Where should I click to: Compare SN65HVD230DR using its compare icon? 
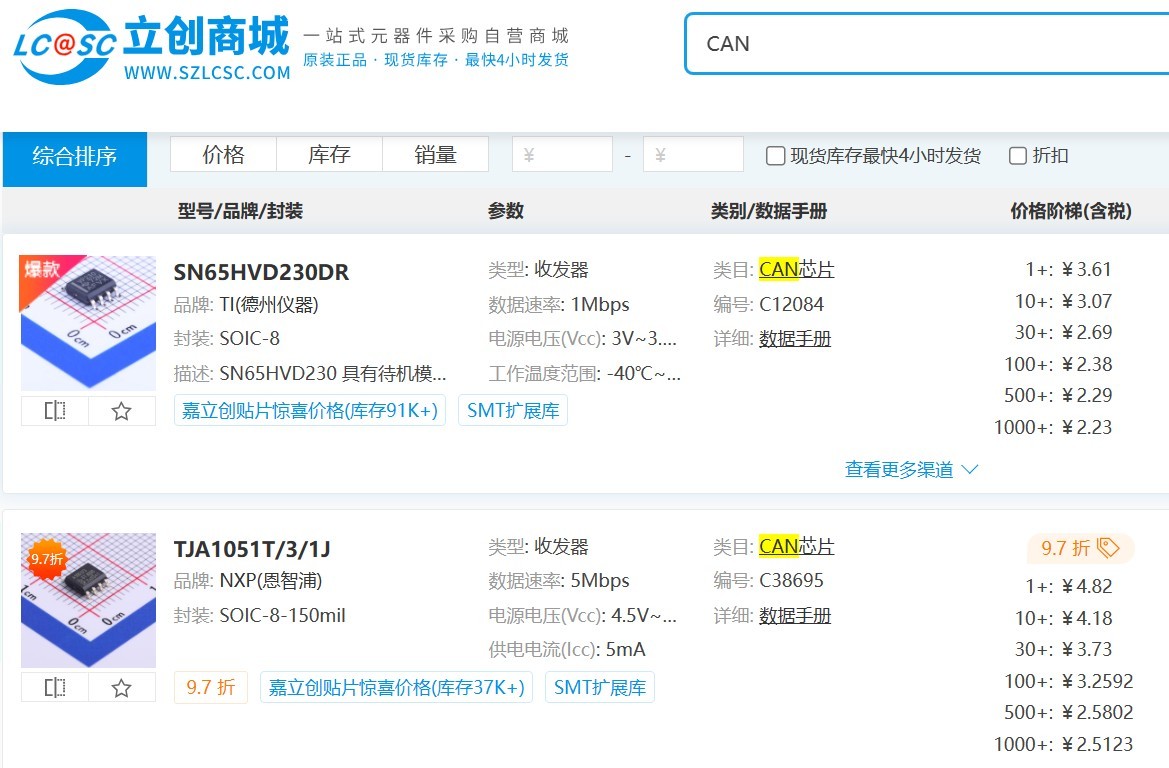click(55, 411)
